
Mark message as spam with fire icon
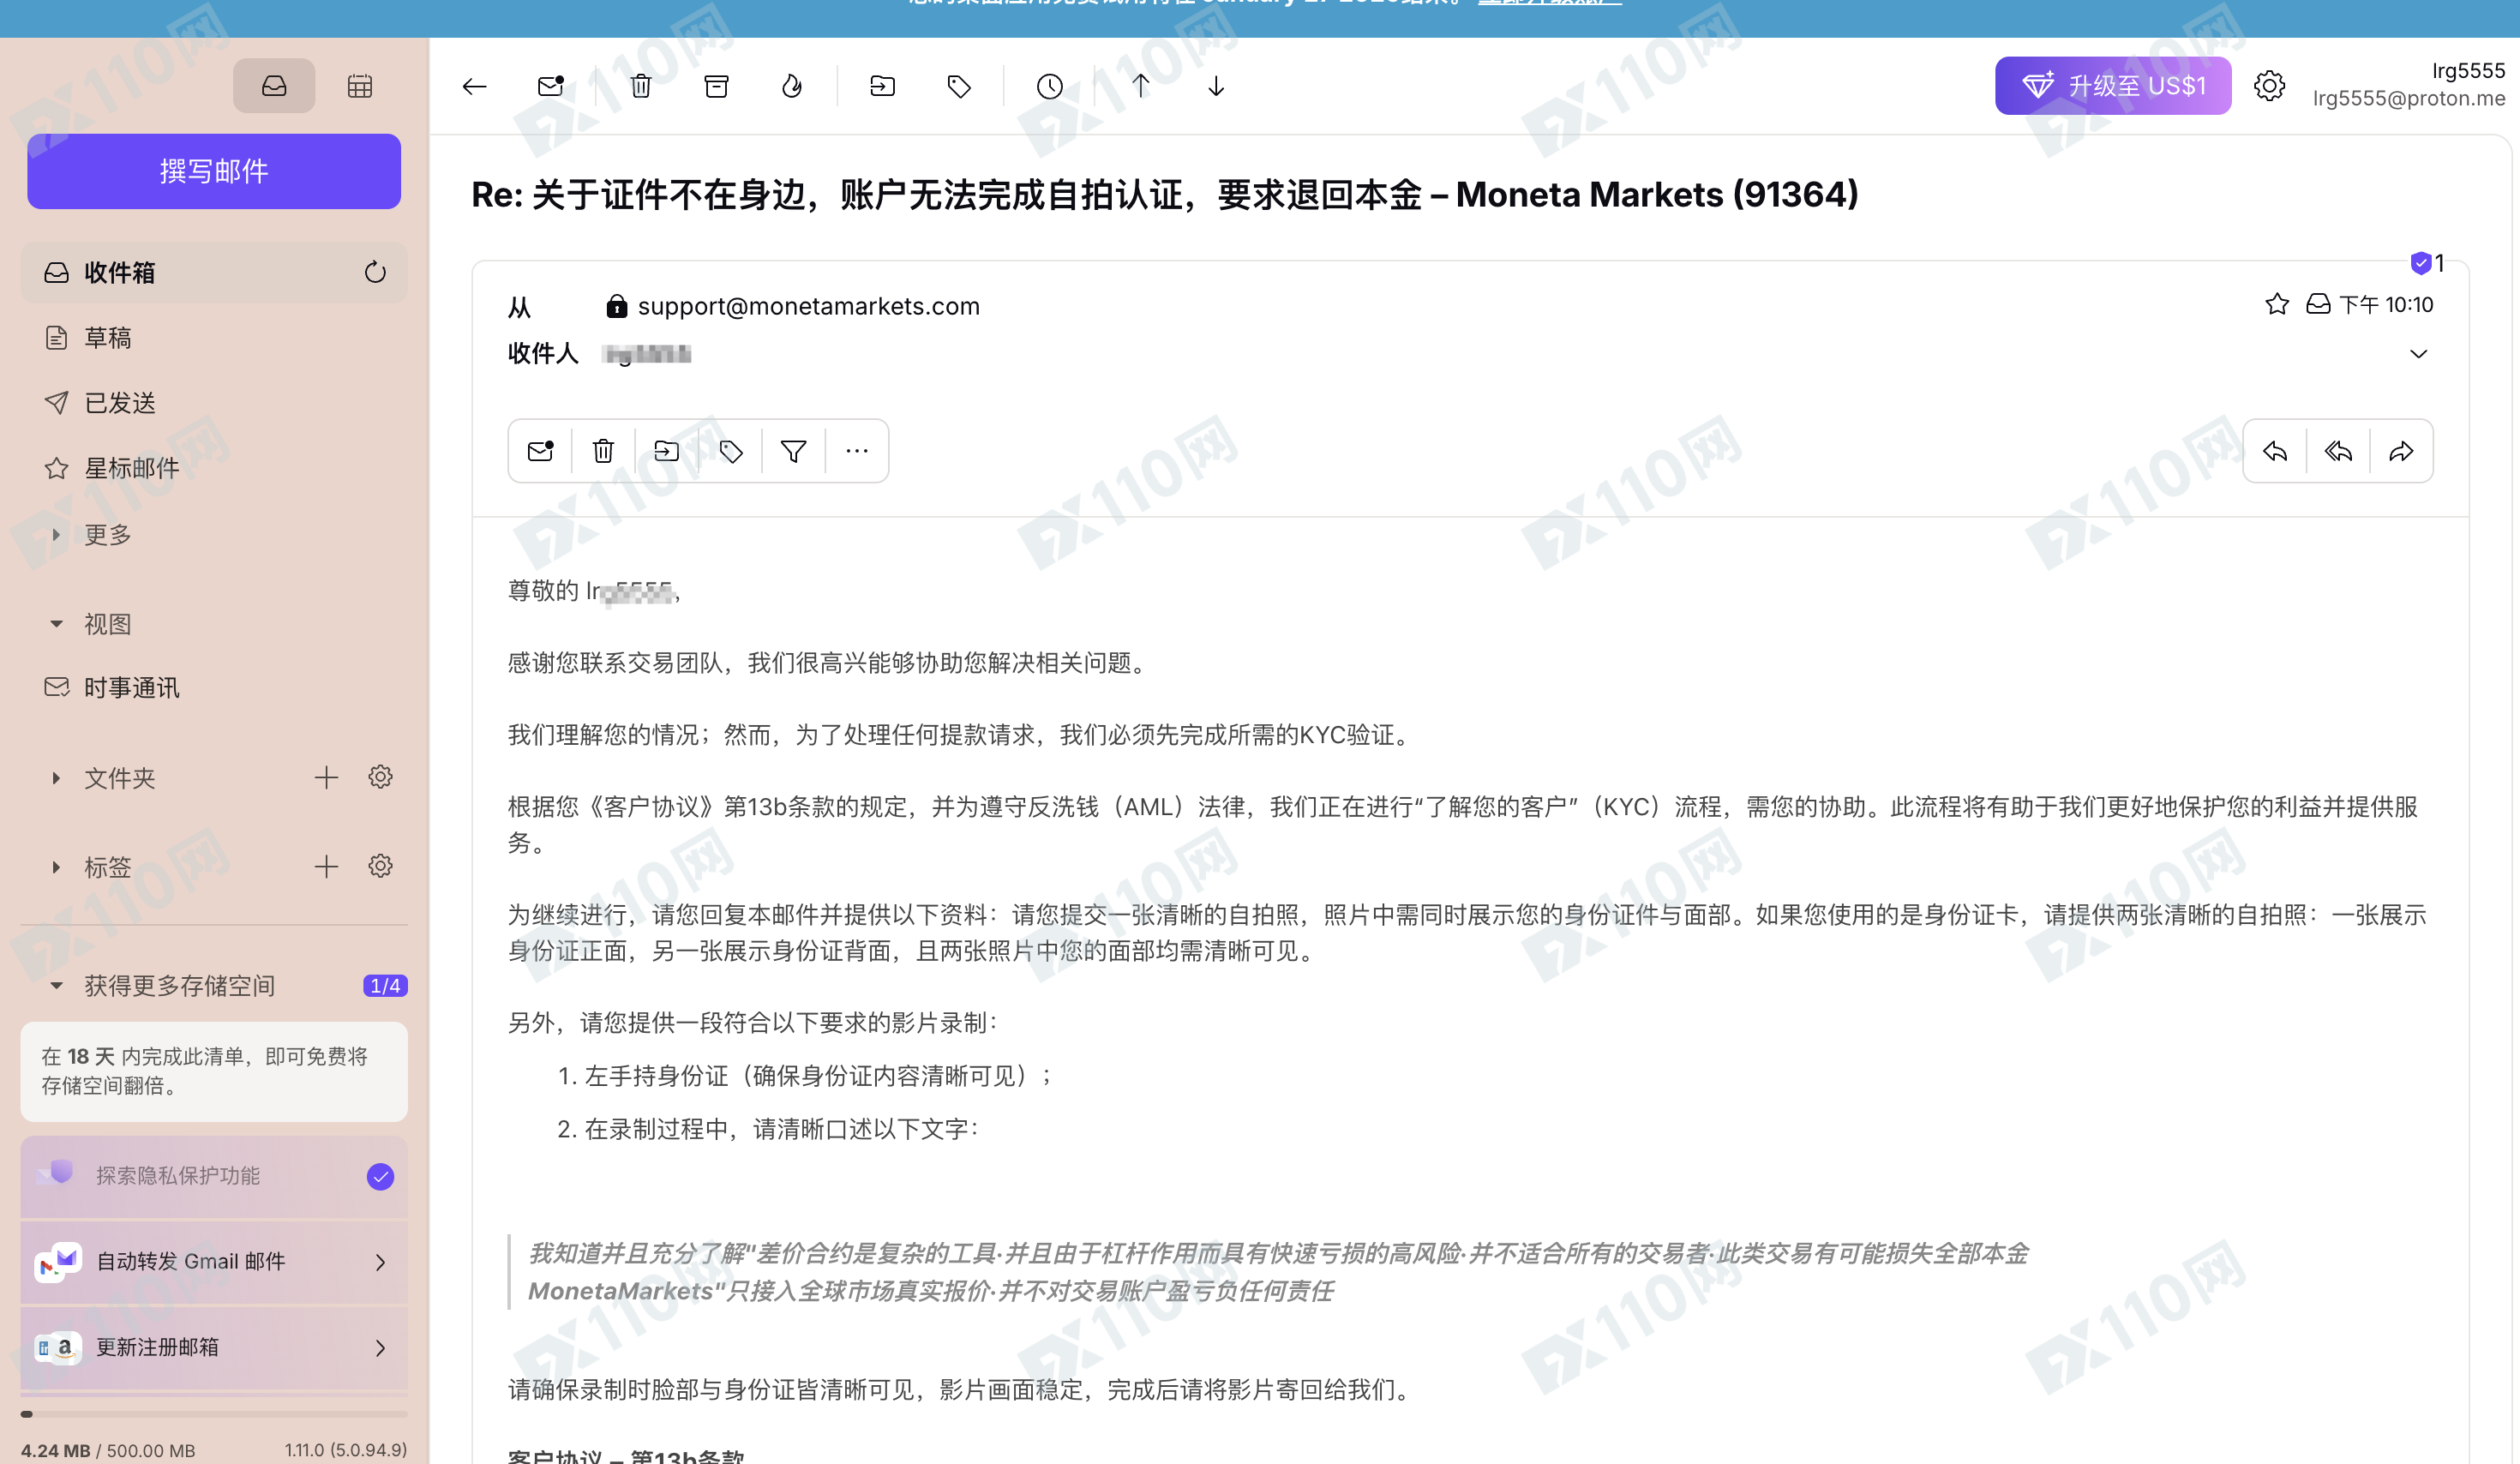[x=791, y=87]
